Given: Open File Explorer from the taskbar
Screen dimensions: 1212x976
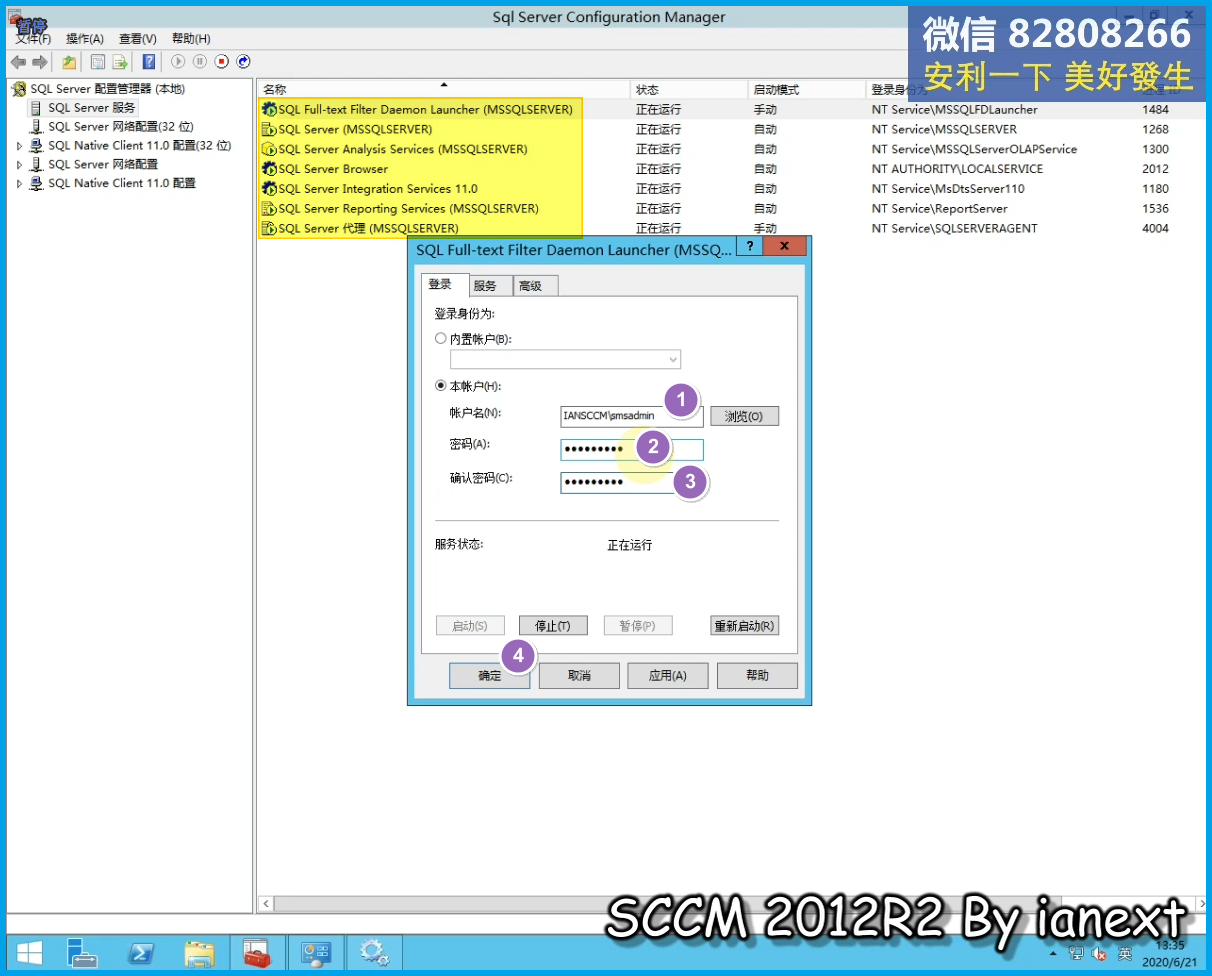Looking at the screenshot, I should pos(200,953).
